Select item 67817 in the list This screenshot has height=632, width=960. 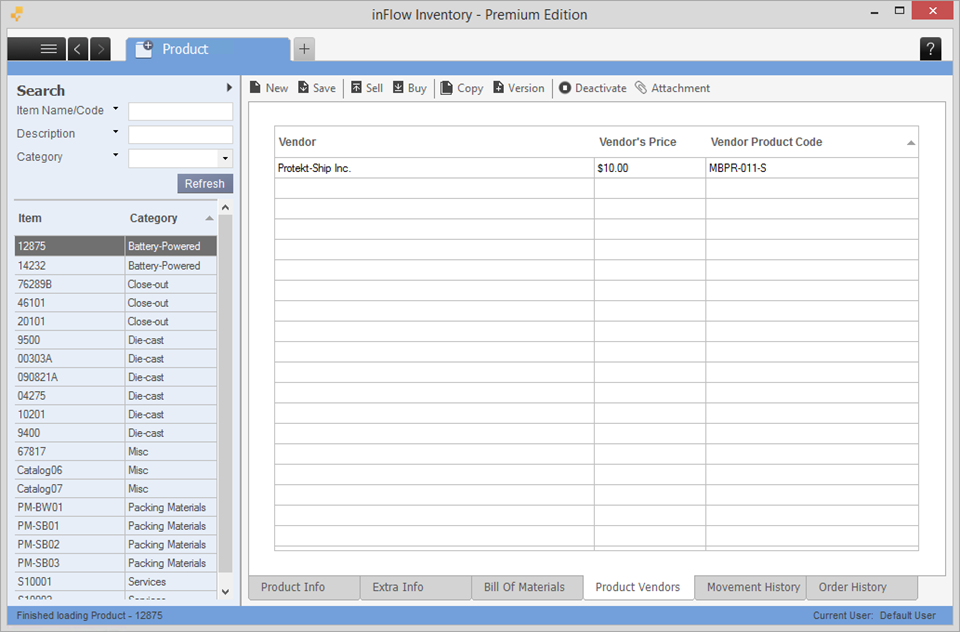pos(116,451)
